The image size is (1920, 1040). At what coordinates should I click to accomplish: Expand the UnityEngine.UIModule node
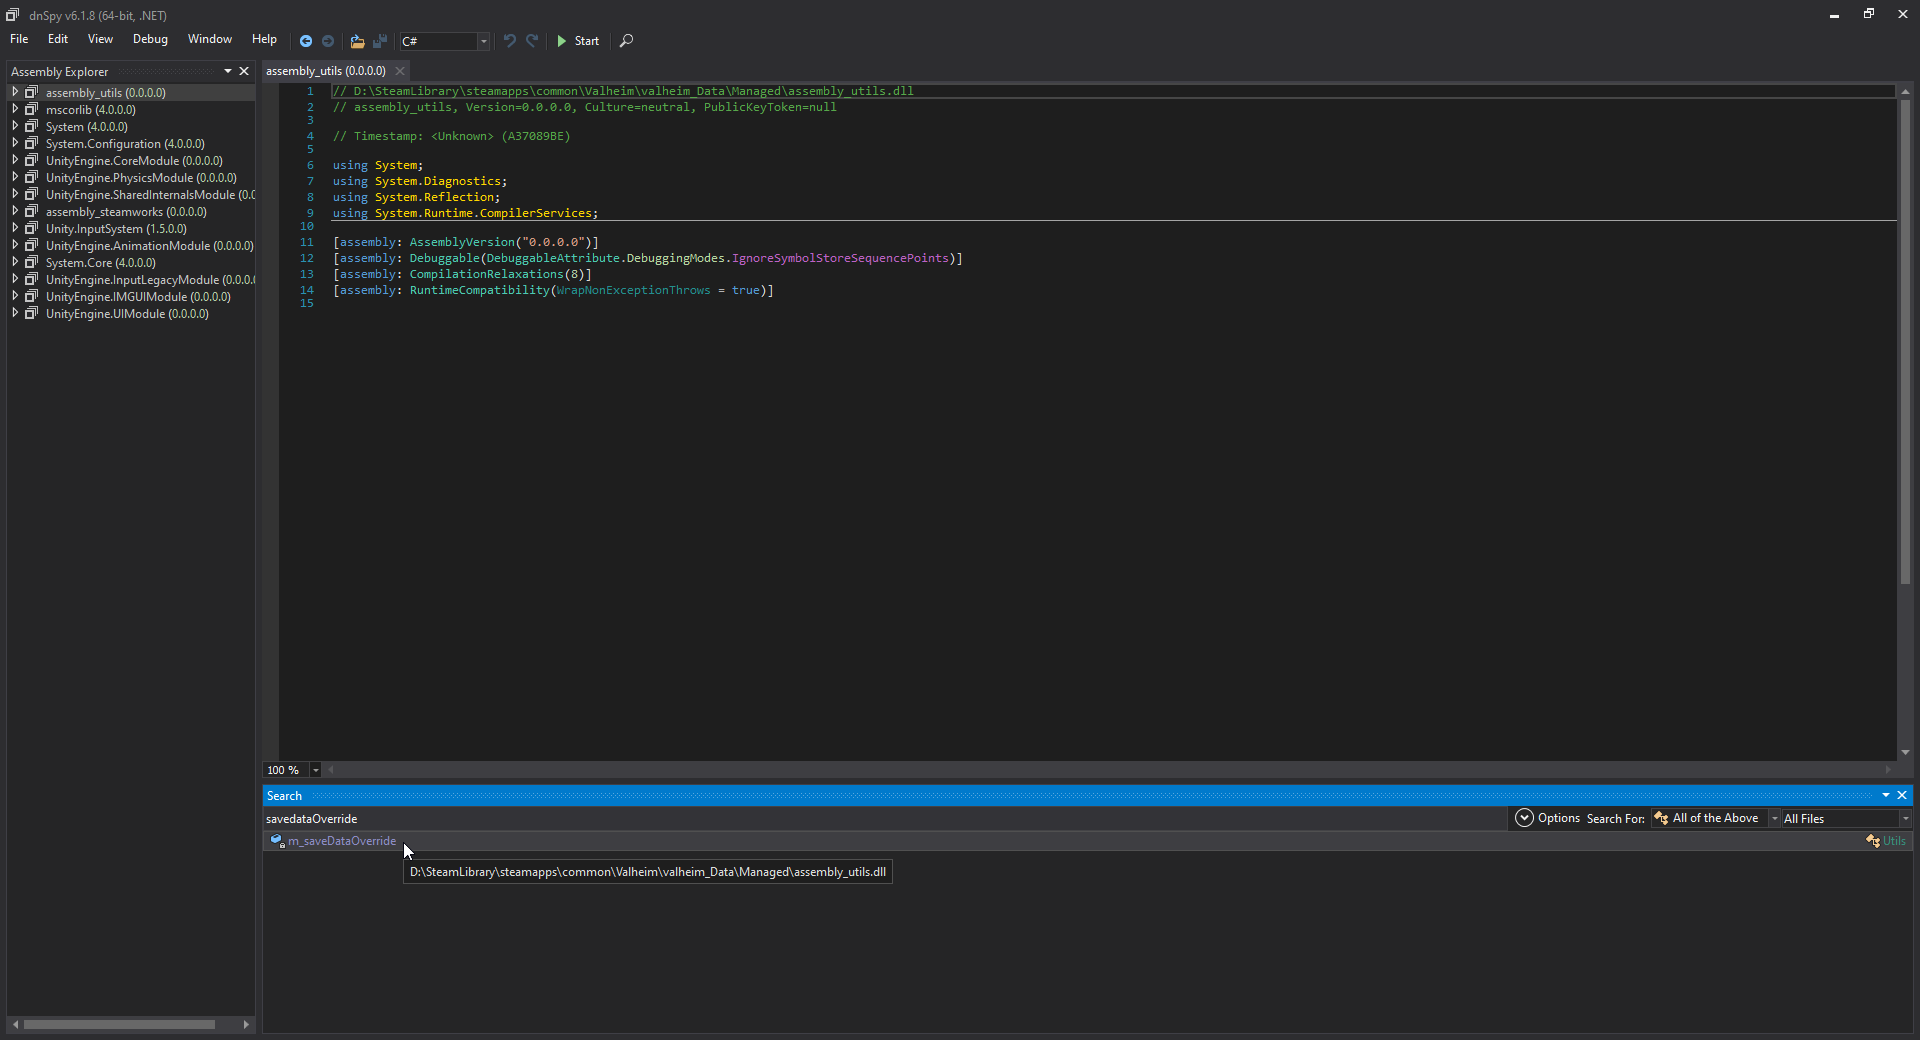15,313
